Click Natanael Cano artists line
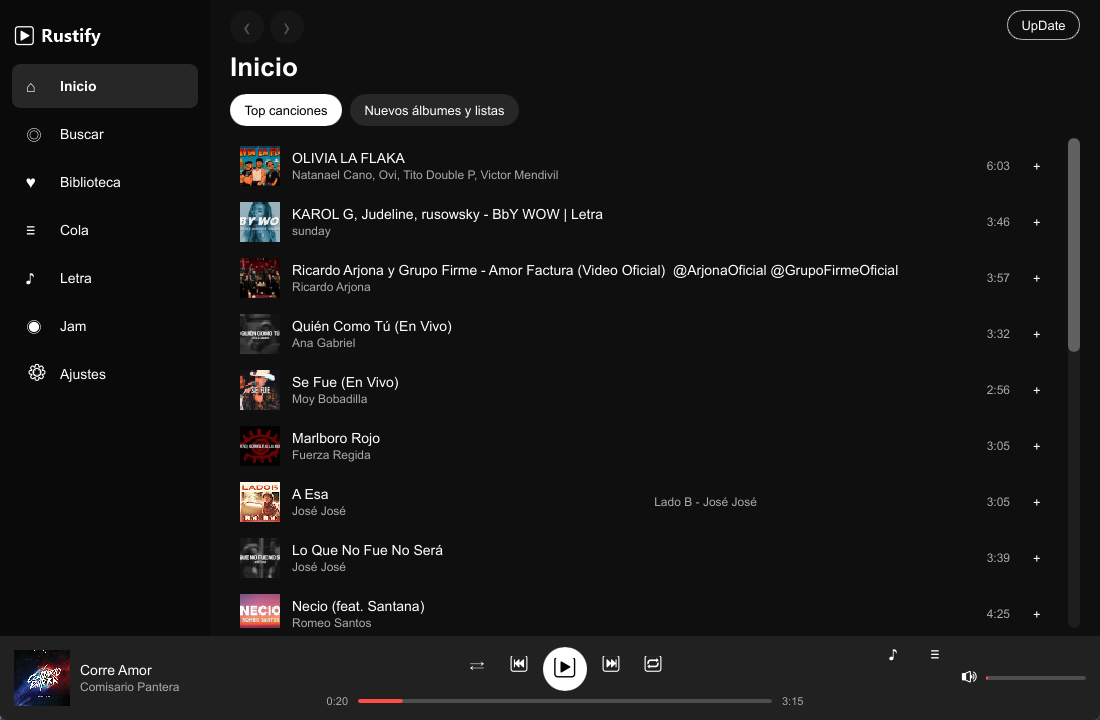 (x=425, y=175)
